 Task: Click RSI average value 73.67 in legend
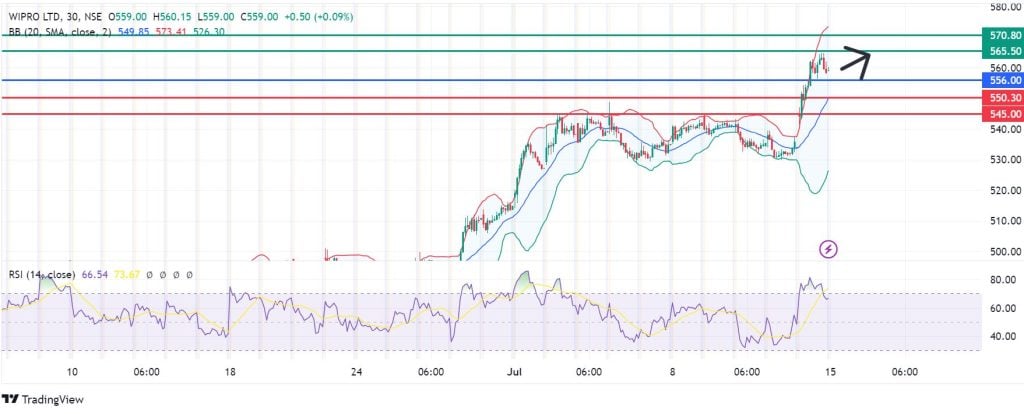[125, 275]
